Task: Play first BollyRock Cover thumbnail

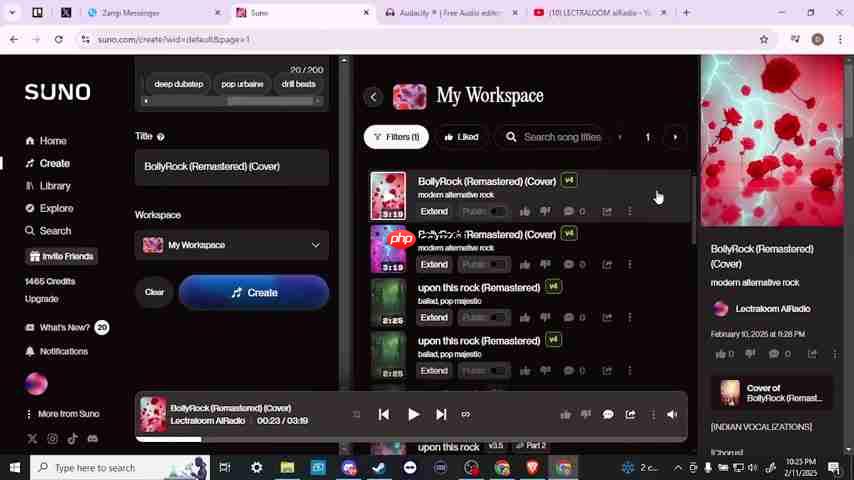Action: pyautogui.click(x=388, y=196)
